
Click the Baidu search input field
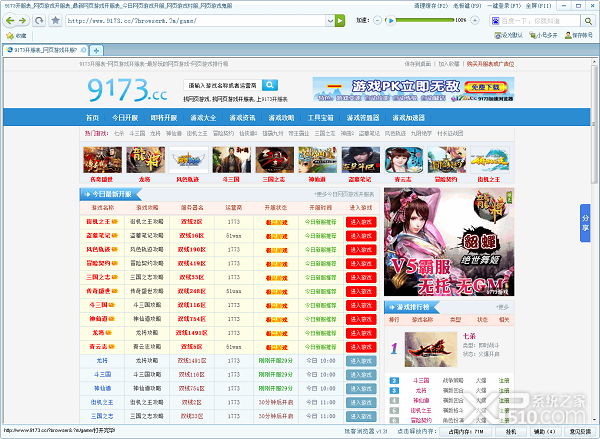(x=540, y=21)
